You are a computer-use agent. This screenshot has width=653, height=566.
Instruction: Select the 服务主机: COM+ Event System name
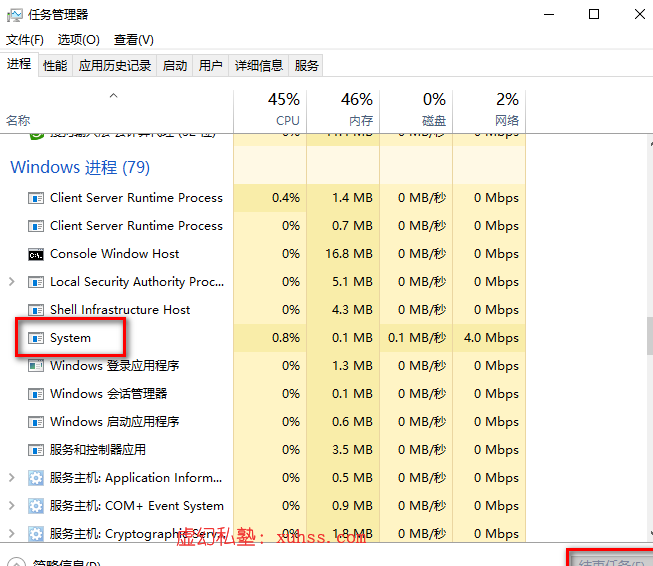137,506
